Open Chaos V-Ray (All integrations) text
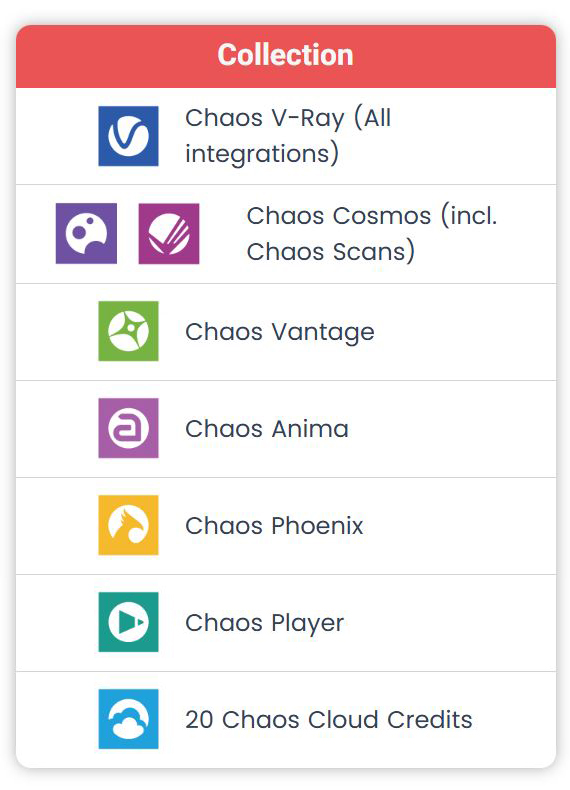This screenshot has height=790, width=570. 288,136
